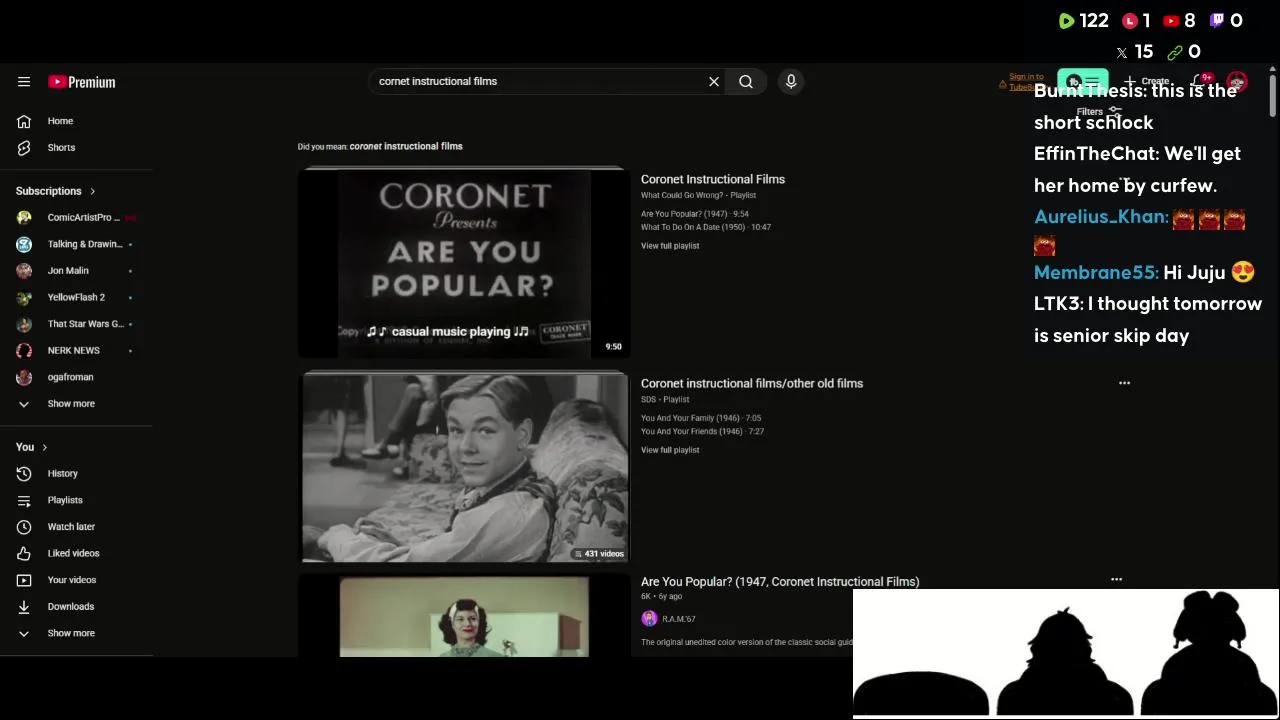The height and width of the screenshot is (720, 1280).
Task: Click the Create plus button
Action: [1147, 82]
